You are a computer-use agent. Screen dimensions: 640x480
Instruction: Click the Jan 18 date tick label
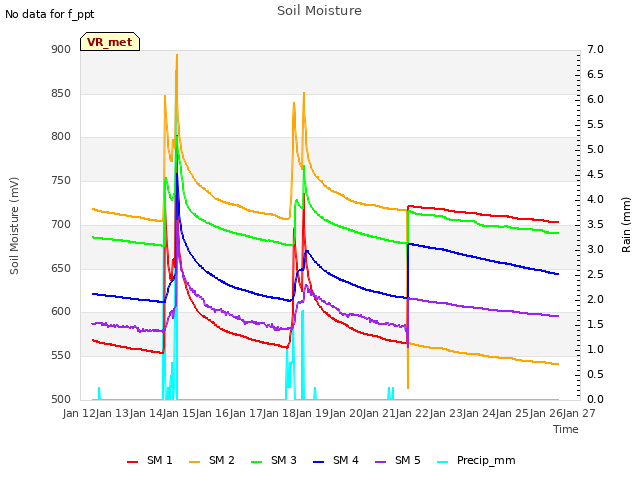click(x=279, y=414)
